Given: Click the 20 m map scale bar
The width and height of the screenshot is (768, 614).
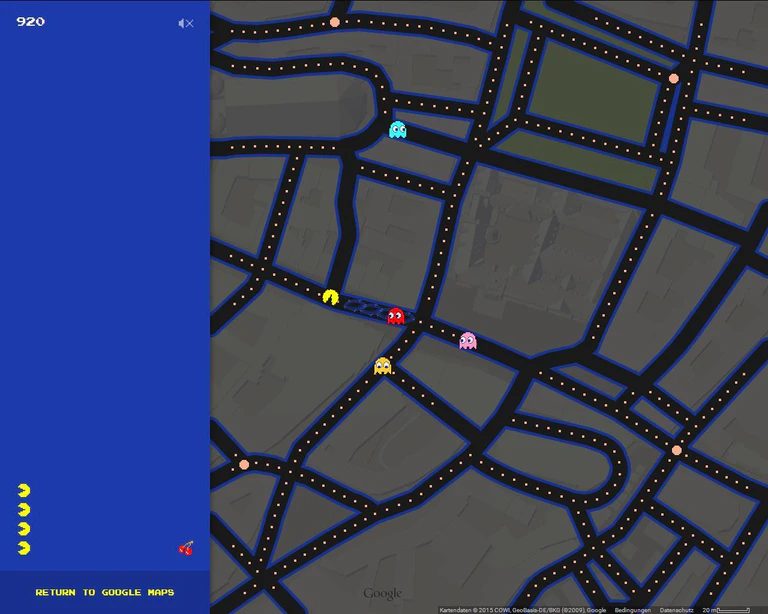Looking at the screenshot, I should [727, 610].
